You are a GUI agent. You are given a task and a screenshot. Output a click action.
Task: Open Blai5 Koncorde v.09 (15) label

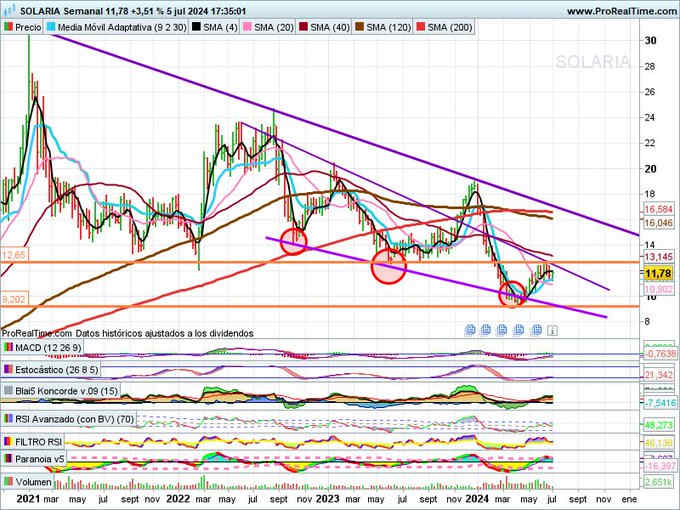pos(66,390)
